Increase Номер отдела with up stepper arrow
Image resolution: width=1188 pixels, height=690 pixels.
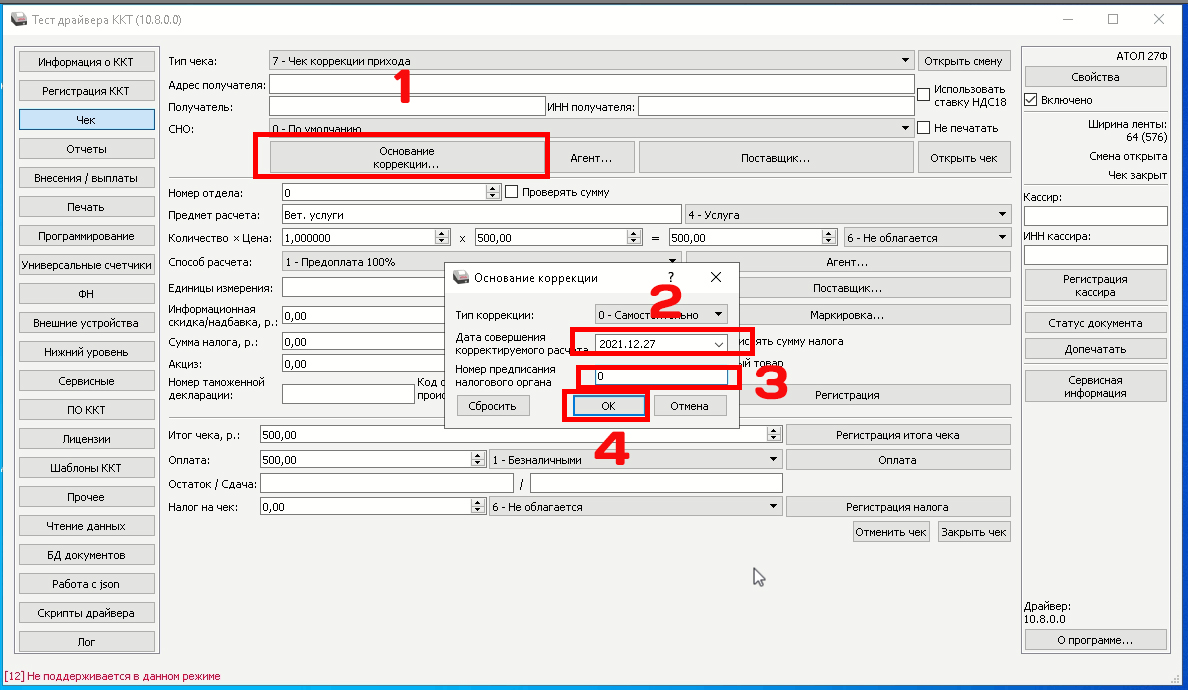493,189
